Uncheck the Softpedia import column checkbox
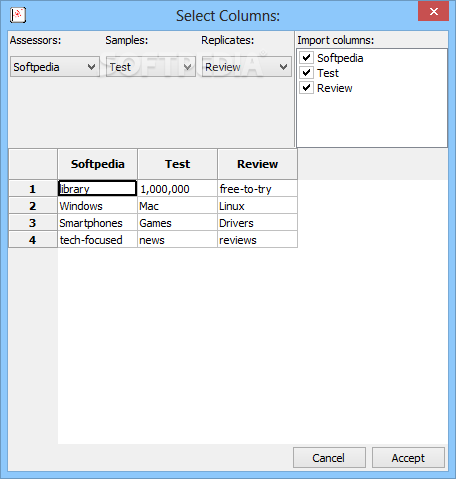Viewport: 456px width, 479px height. pyautogui.click(x=306, y=58)
